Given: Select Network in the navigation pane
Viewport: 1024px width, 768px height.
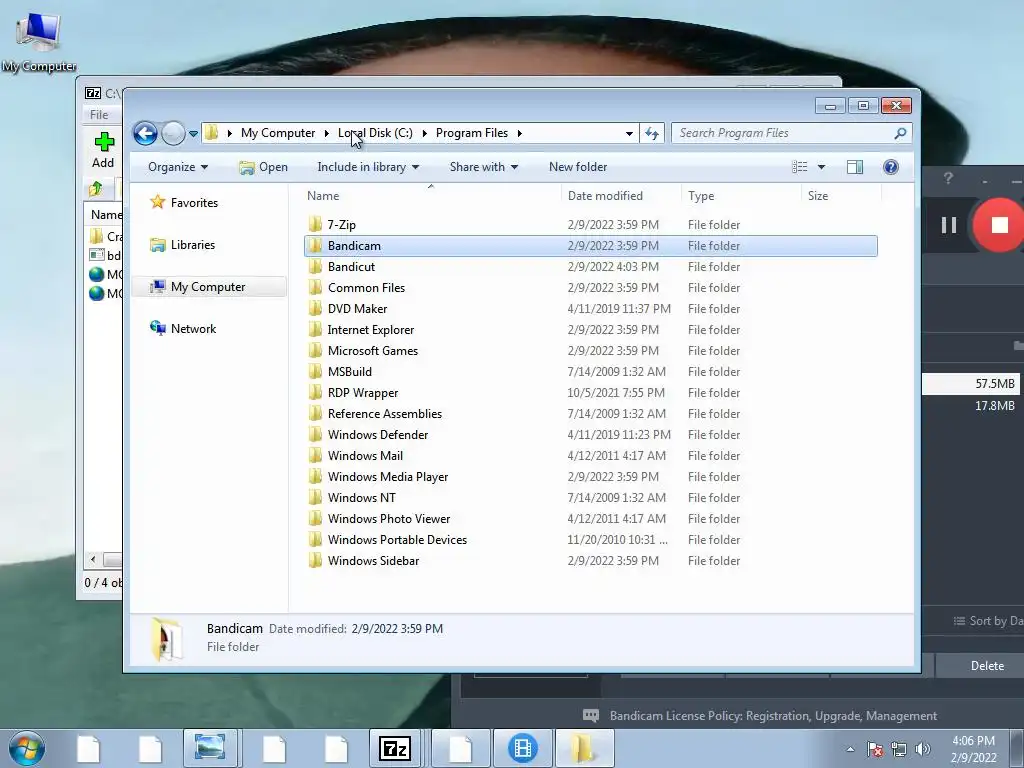Looking at the screenshot, I should 193,328.
